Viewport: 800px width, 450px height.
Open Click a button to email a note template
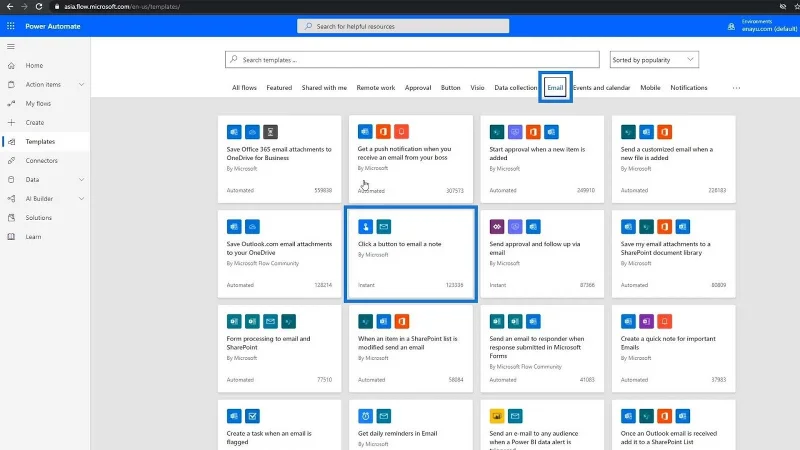coord(411,254)
